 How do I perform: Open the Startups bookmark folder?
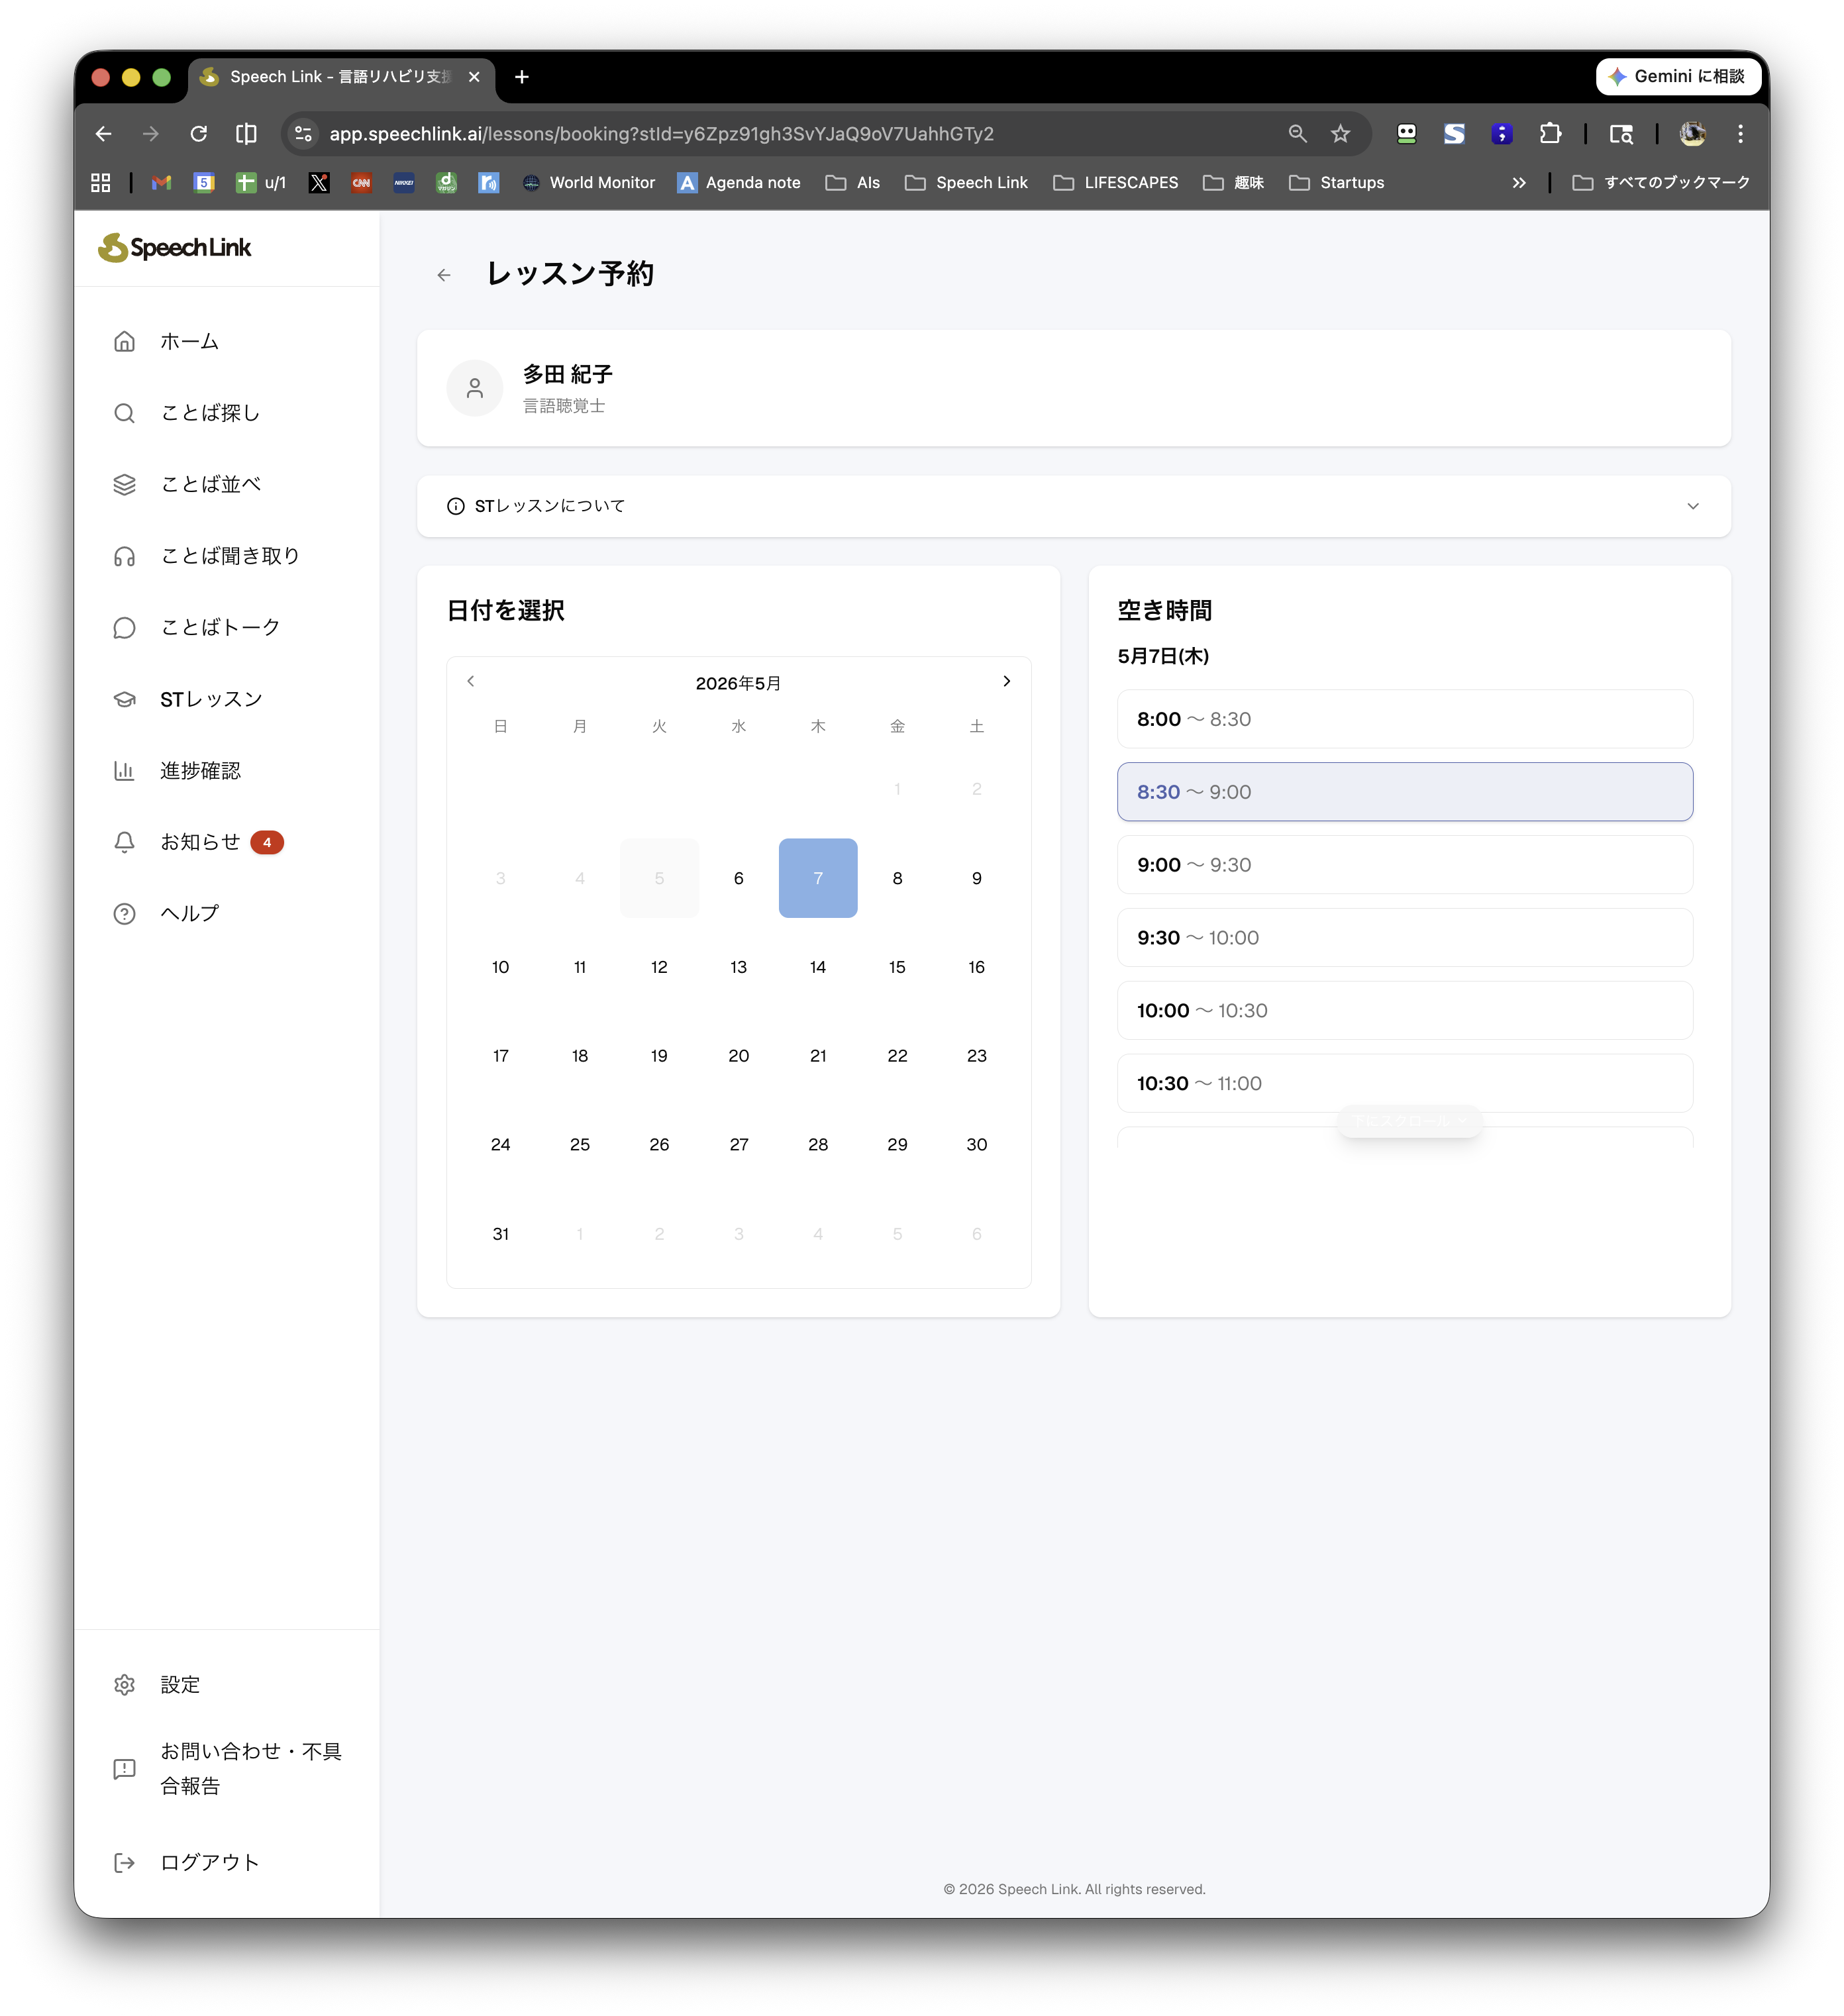[x=1336, y=183]
